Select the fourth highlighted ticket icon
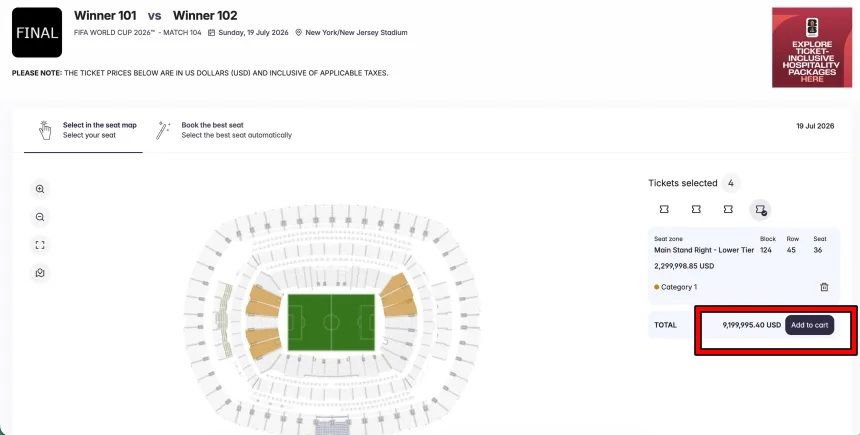Image resolution: width=860 pixels, height=435 pixels. pyautogui.click(x=761, y=209)
